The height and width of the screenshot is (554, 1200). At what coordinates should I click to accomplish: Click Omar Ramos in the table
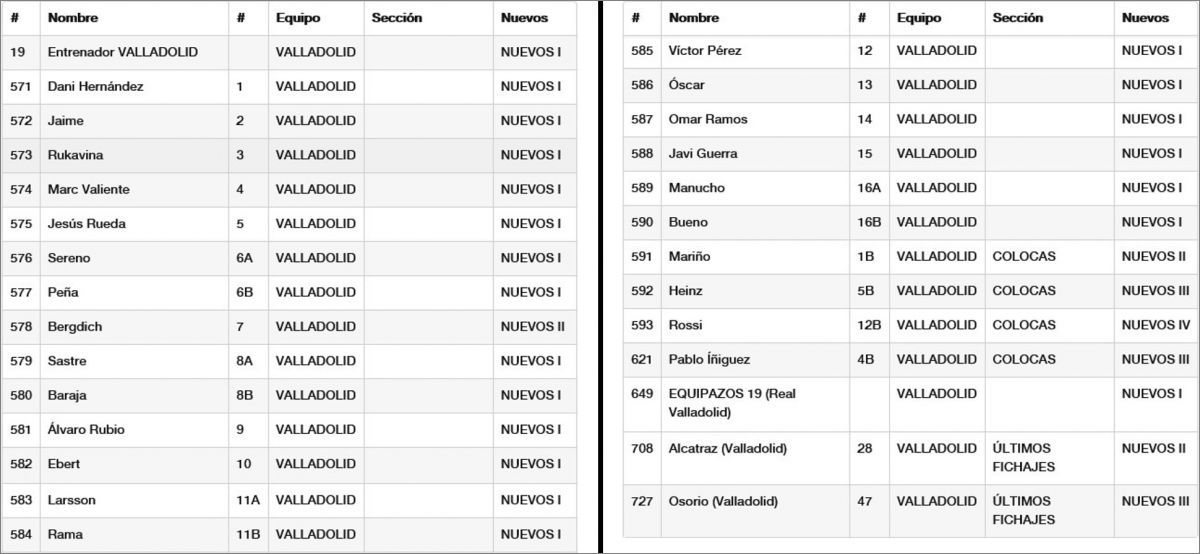point(708,119)
